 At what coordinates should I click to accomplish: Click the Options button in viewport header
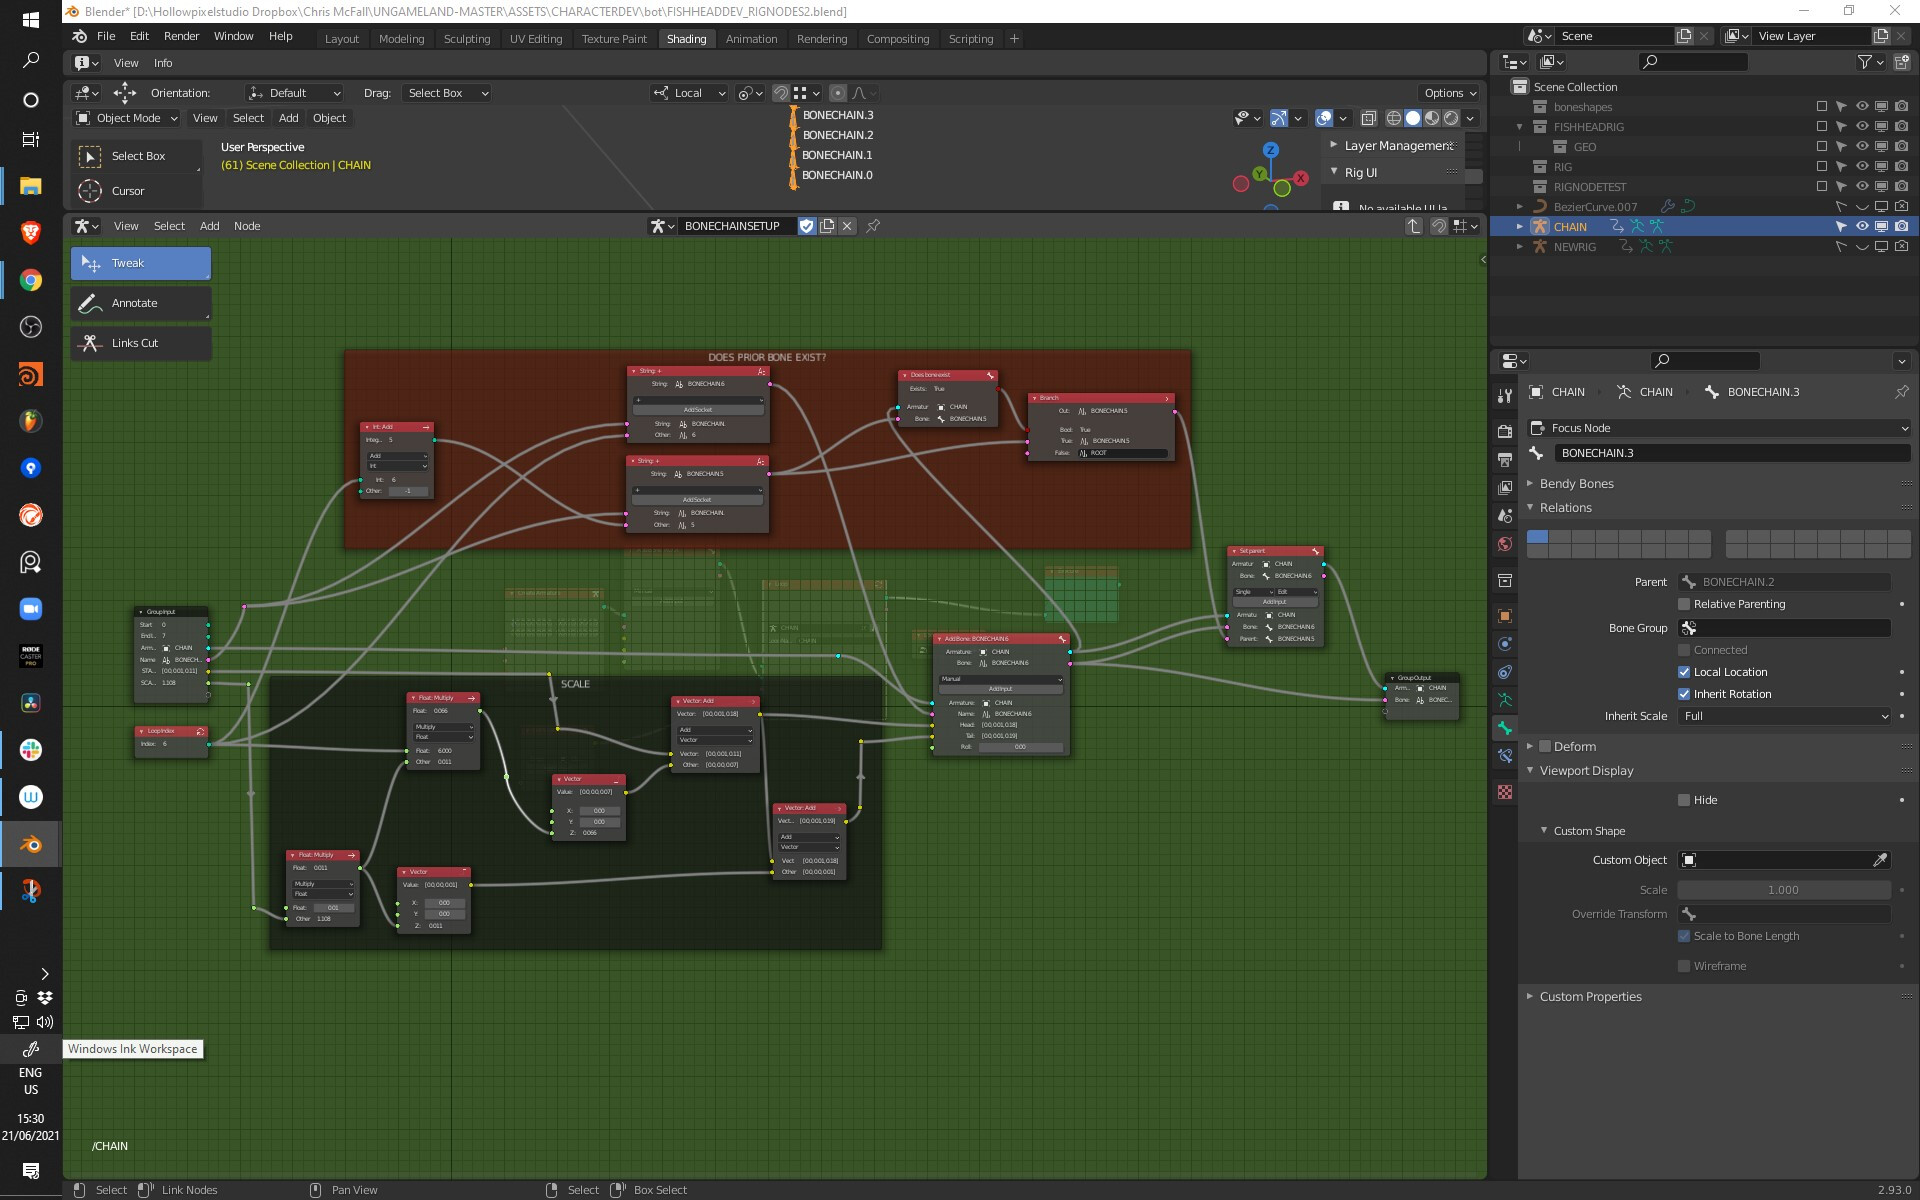coord(1450,93)
